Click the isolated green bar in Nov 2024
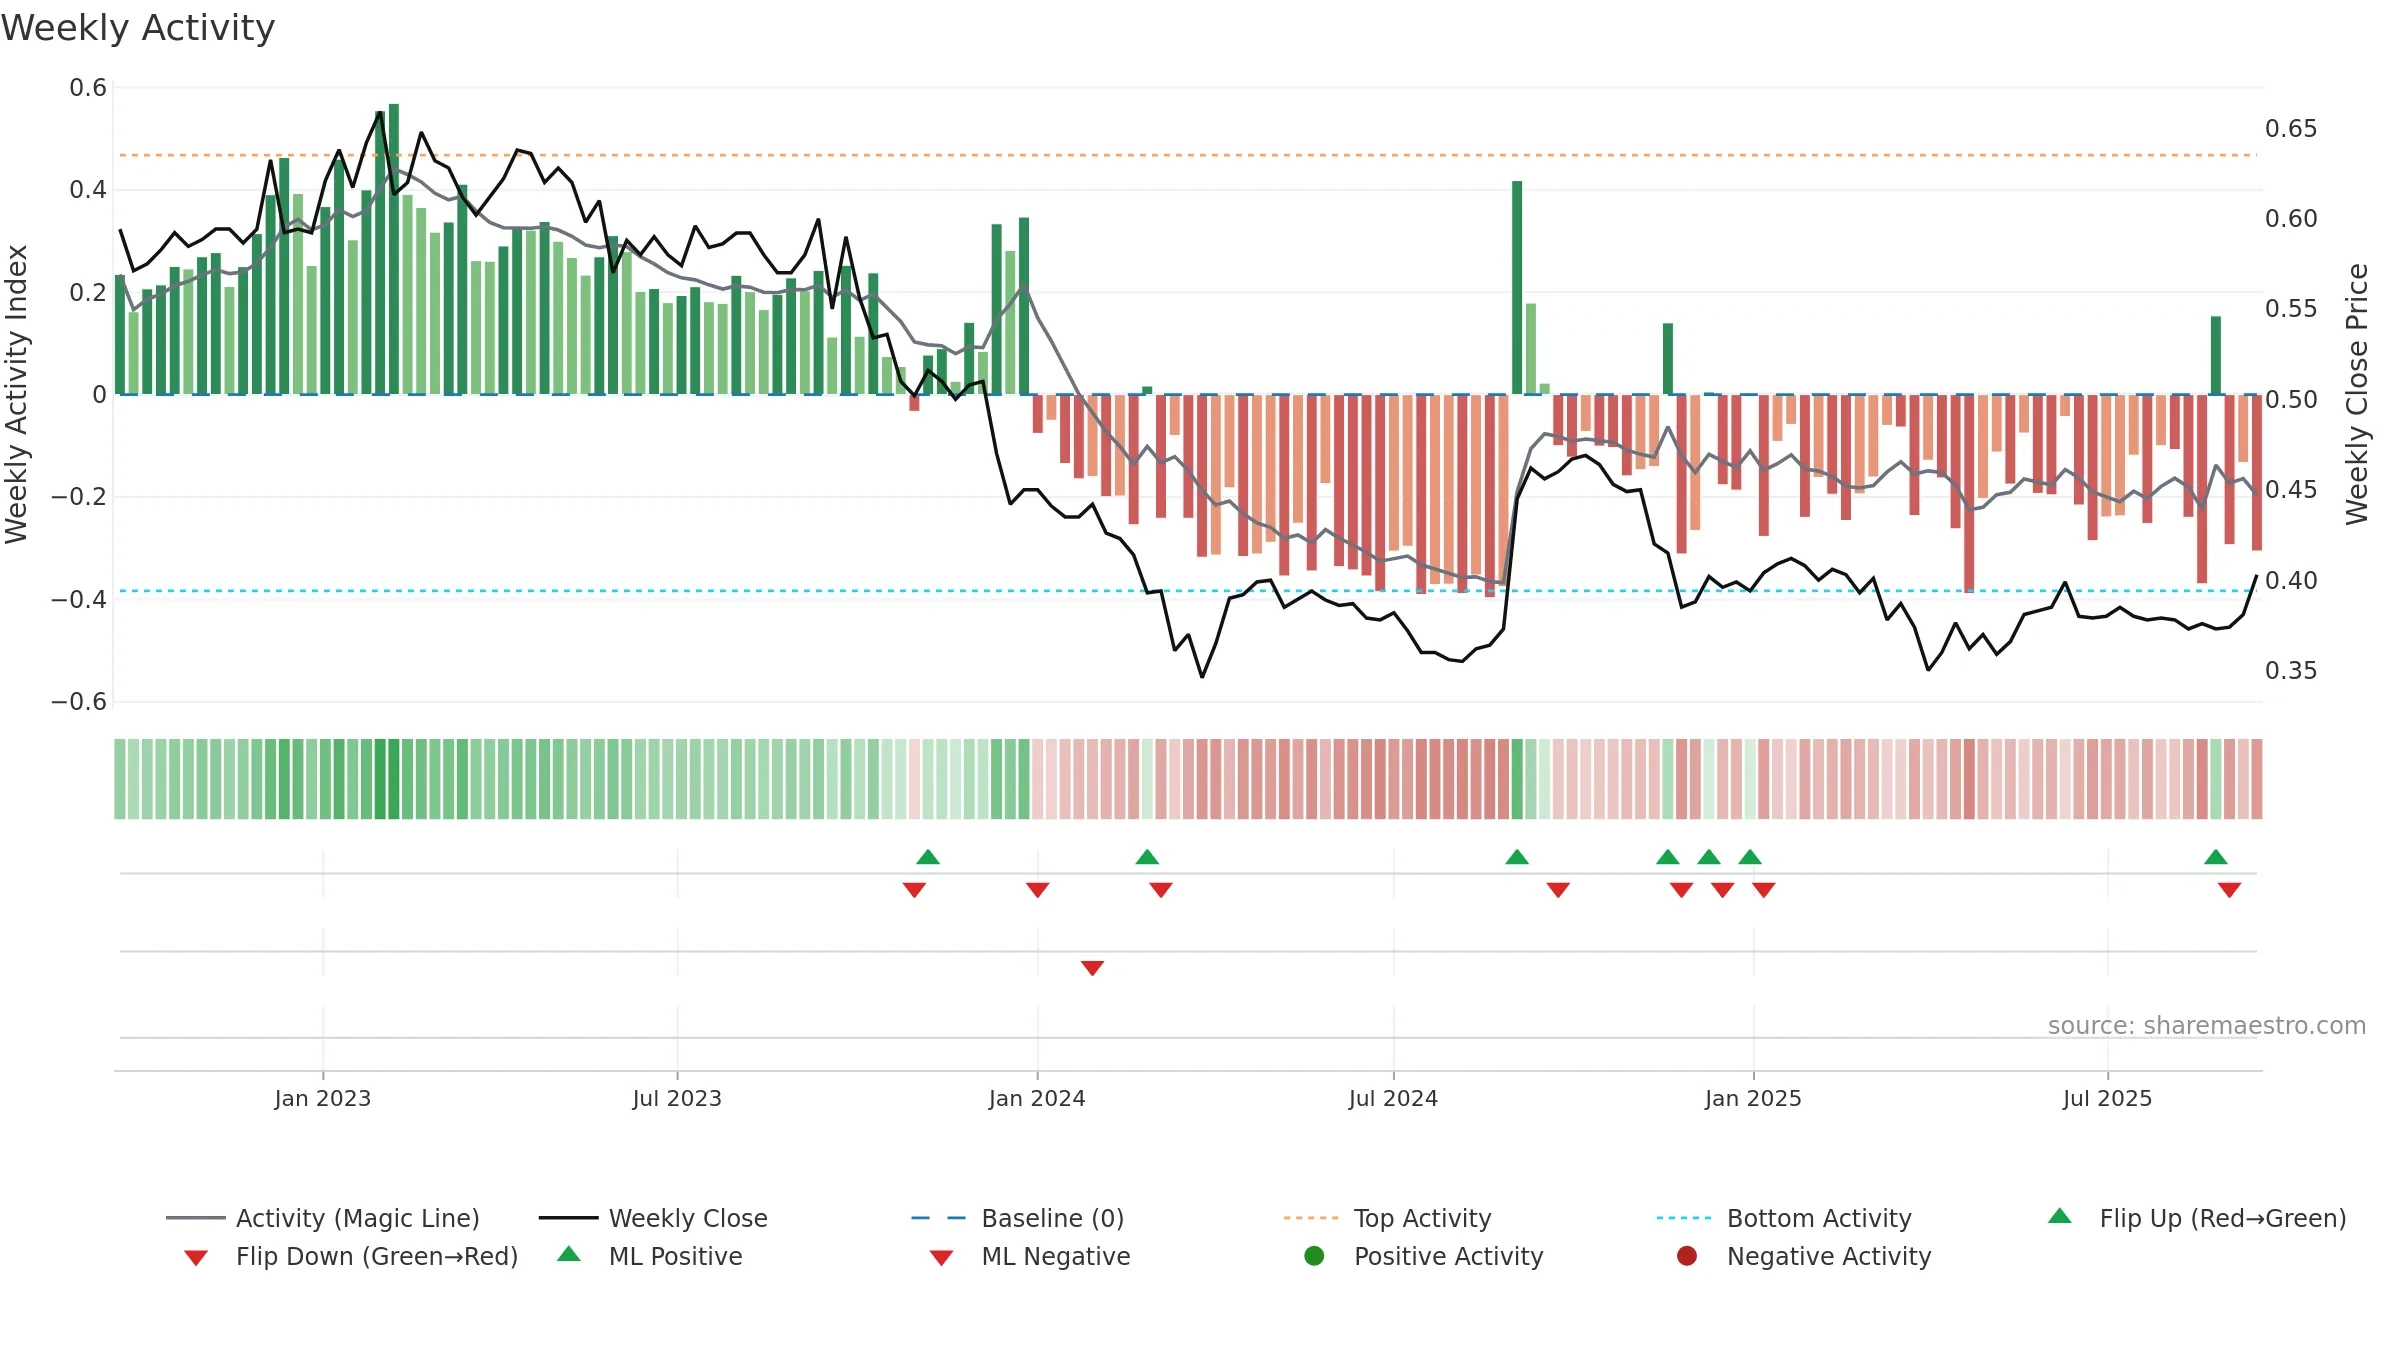 coord(1668,359)
